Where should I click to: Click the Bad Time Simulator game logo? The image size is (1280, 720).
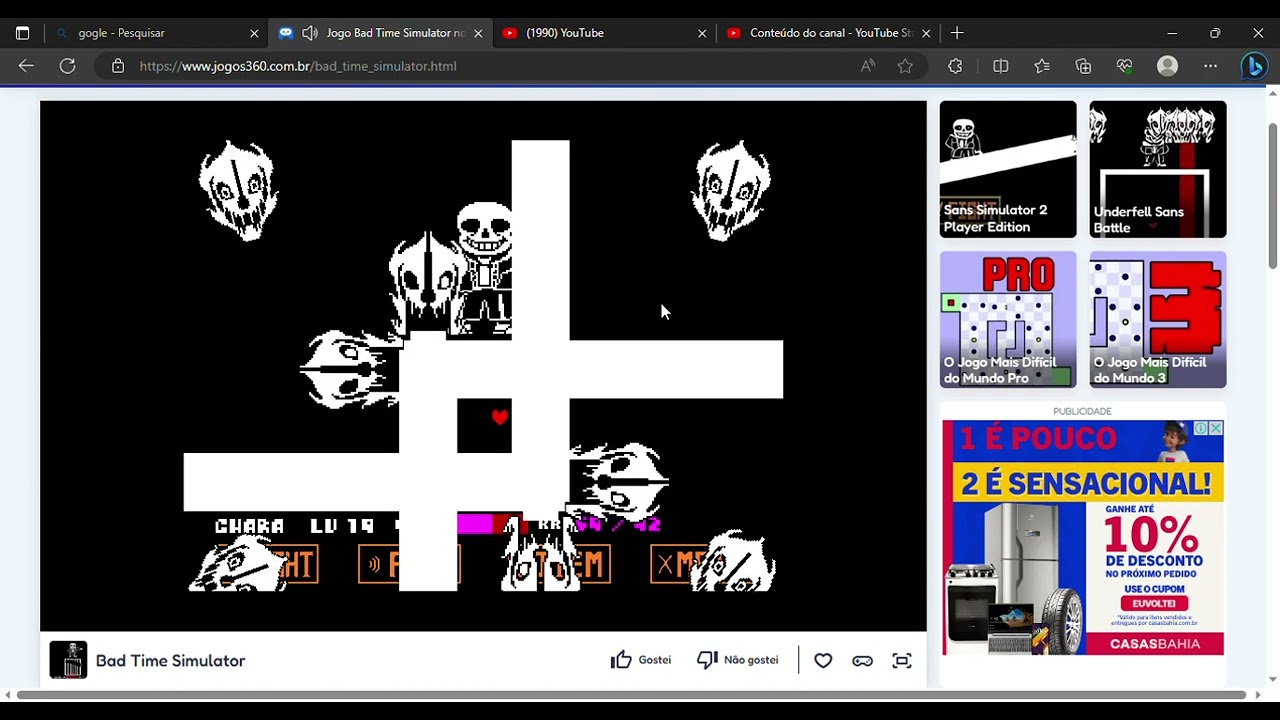pyautogui.click(x=68, y=660)
